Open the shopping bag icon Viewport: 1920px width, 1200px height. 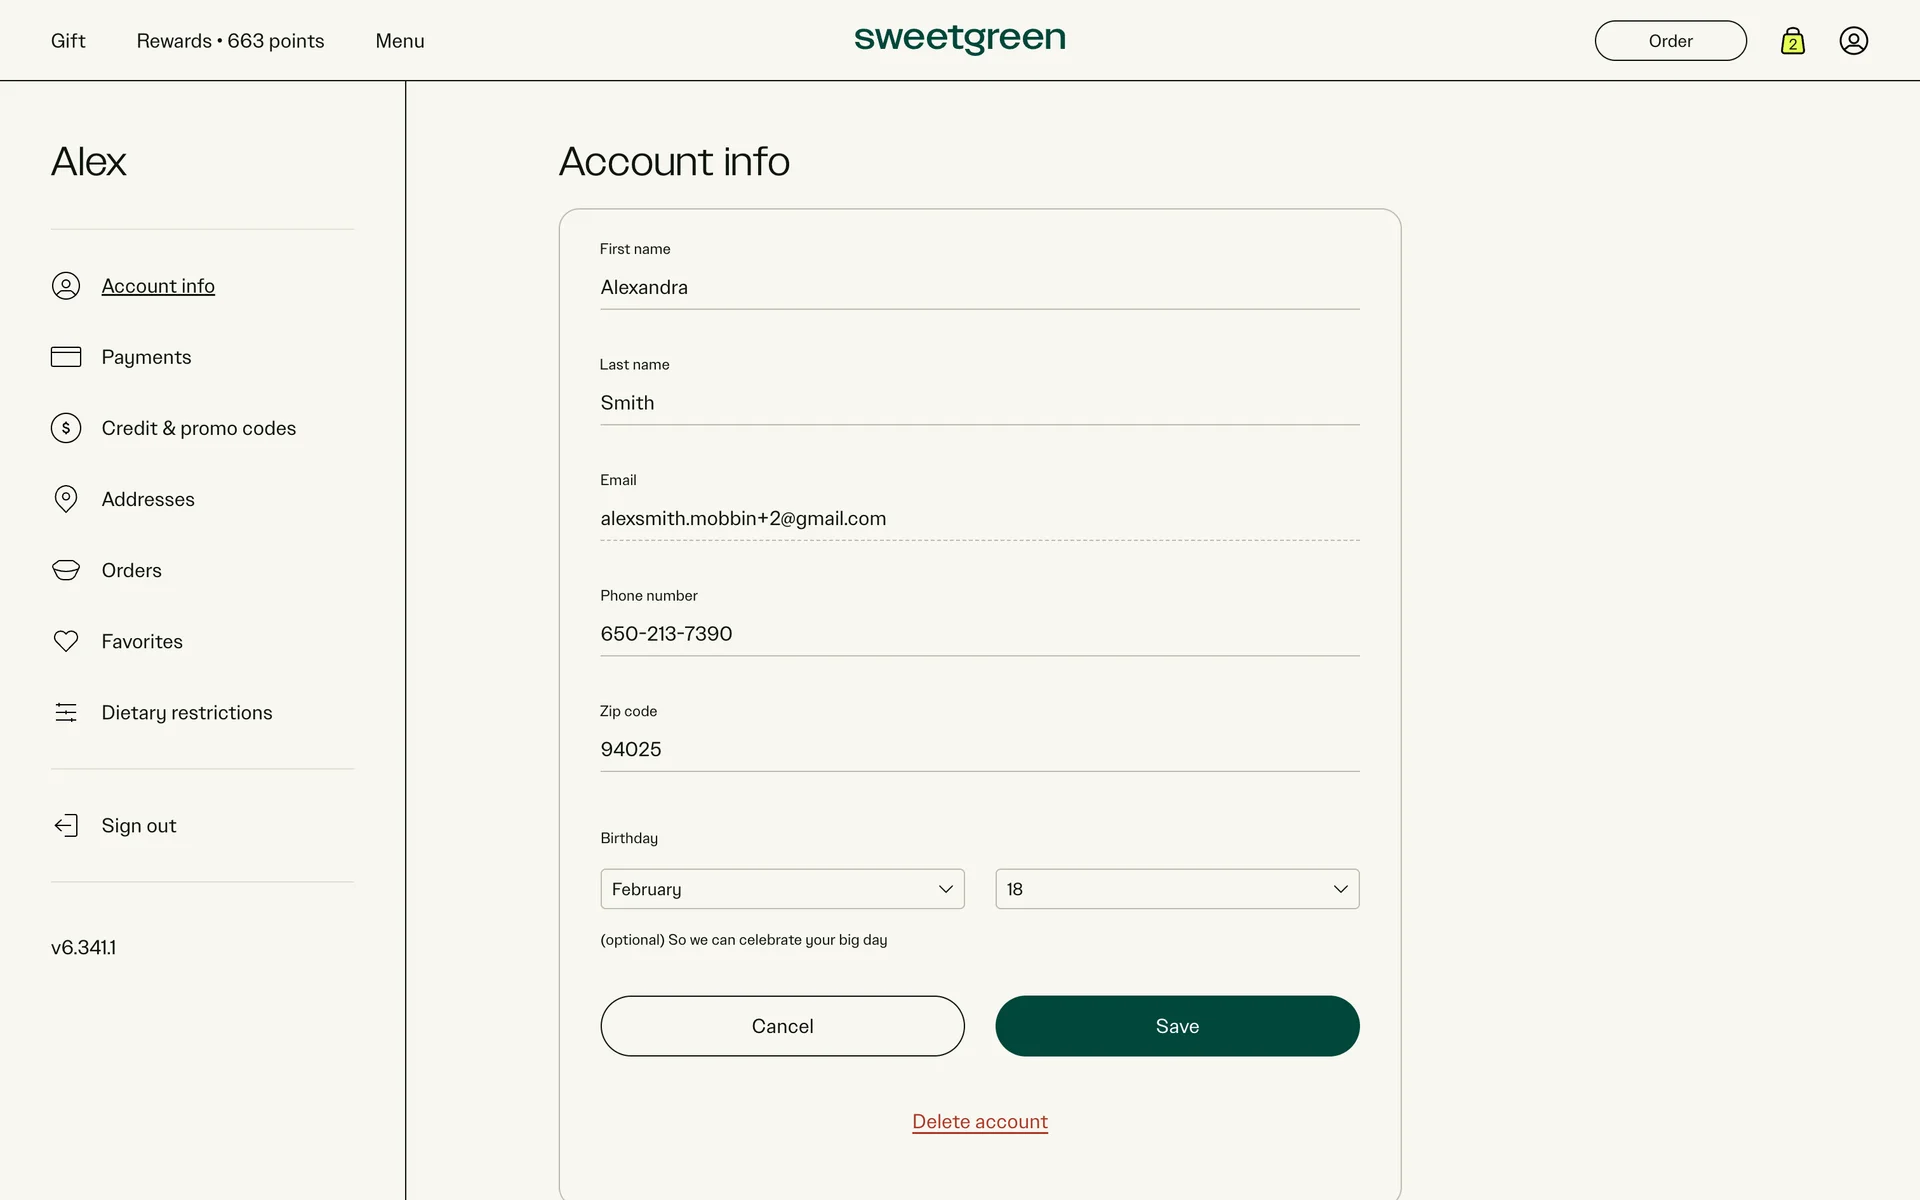[1792, 41]
